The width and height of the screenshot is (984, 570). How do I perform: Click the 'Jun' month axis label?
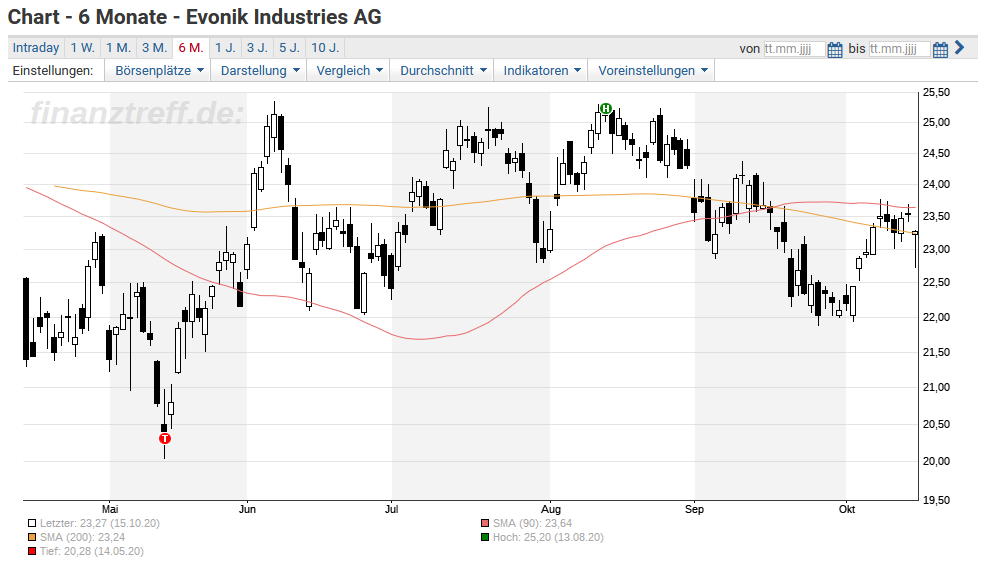[x=247, y=509]
